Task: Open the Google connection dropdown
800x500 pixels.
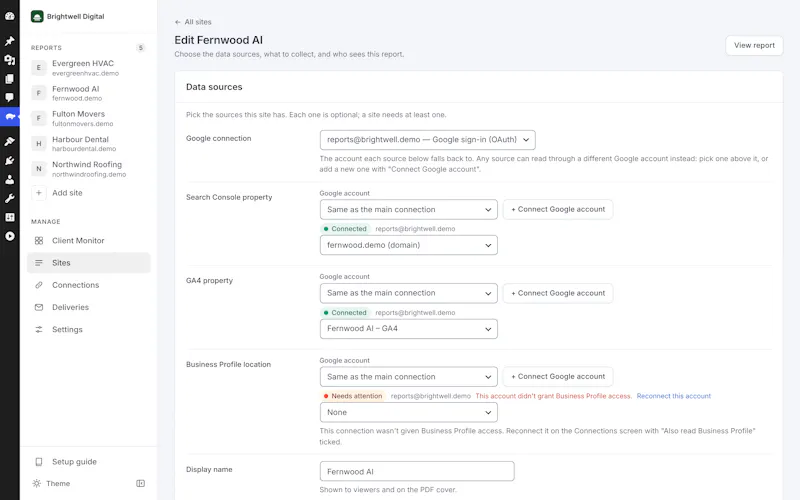Action: tap(428, 140)
